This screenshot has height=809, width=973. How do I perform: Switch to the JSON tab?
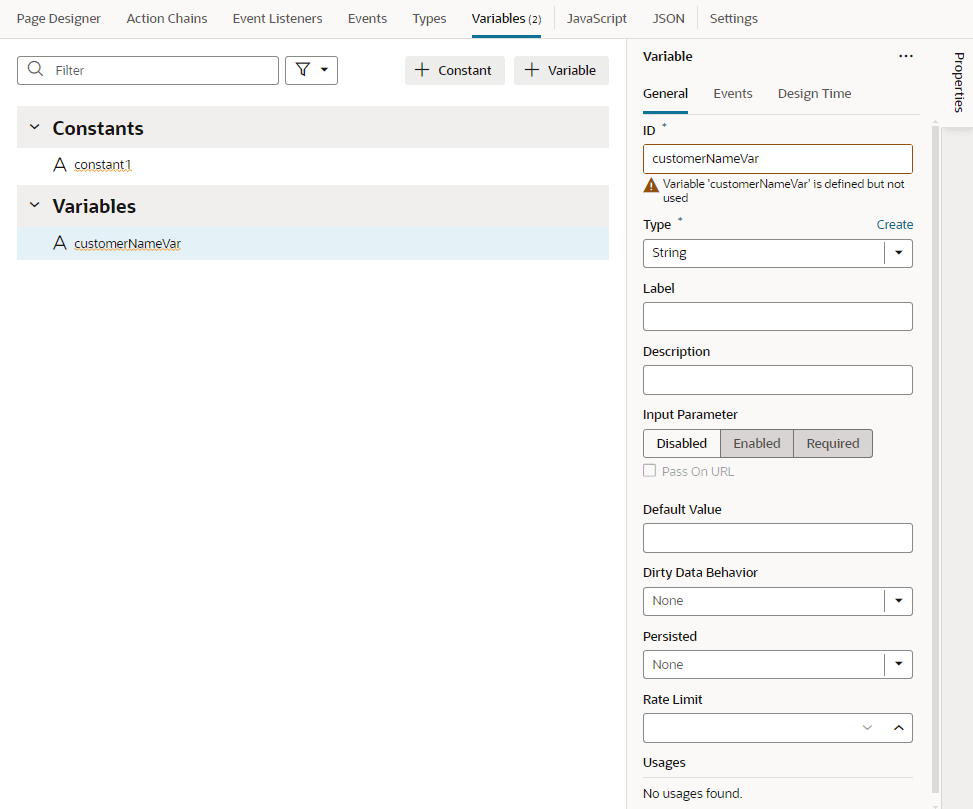(x=667, y=18)
